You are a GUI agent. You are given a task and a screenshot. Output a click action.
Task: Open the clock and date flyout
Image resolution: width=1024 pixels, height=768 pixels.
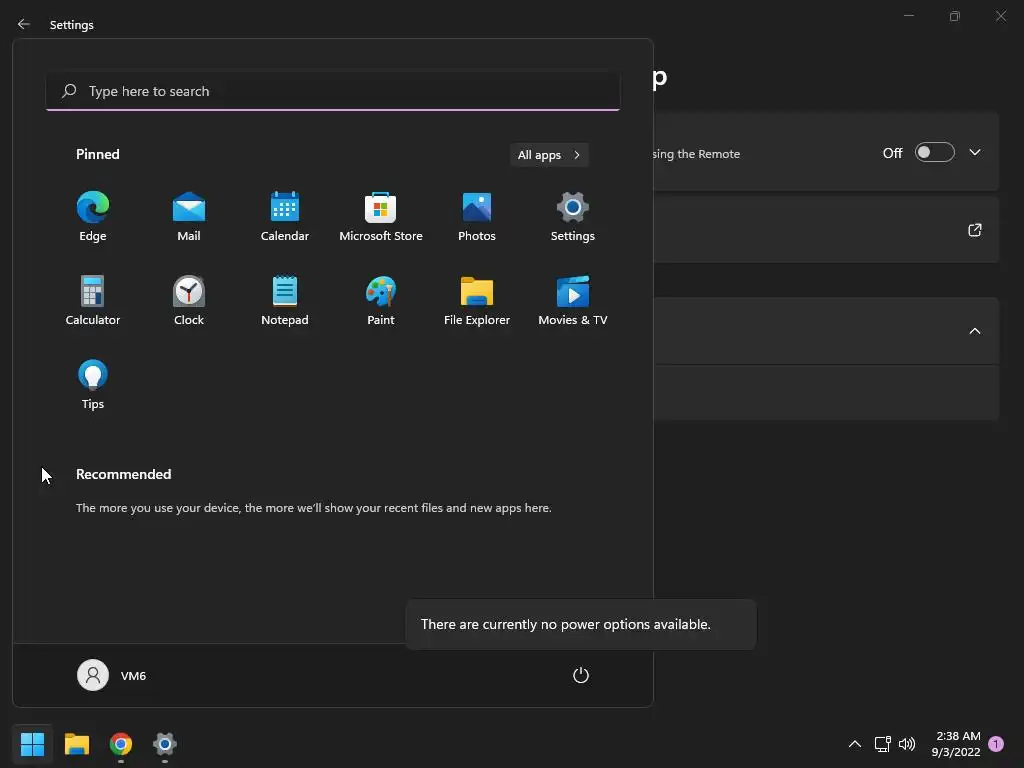[x=956, y=744]
